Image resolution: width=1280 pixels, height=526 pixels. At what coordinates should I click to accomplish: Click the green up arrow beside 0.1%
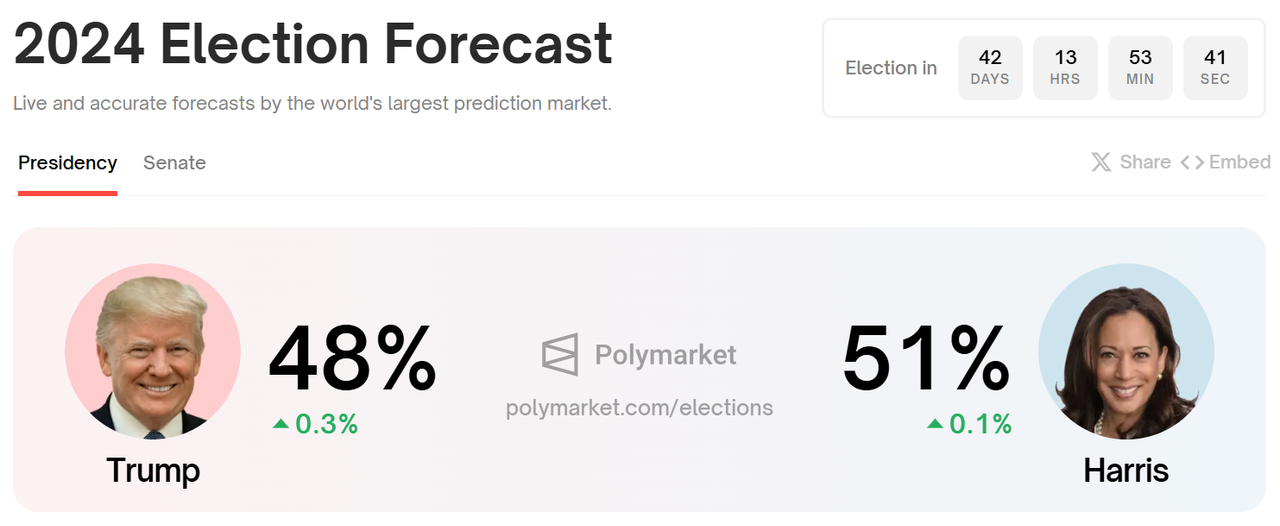[935, 424]
